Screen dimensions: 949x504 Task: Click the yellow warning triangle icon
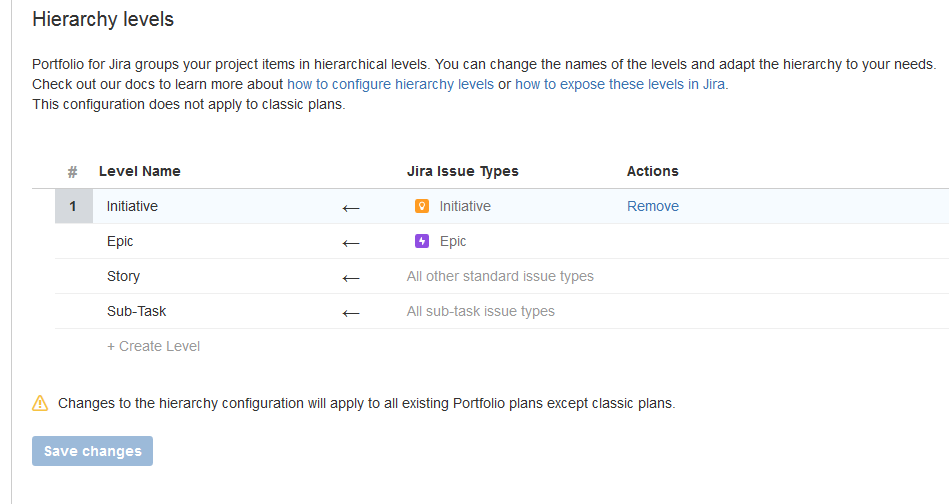click(40, 404)
